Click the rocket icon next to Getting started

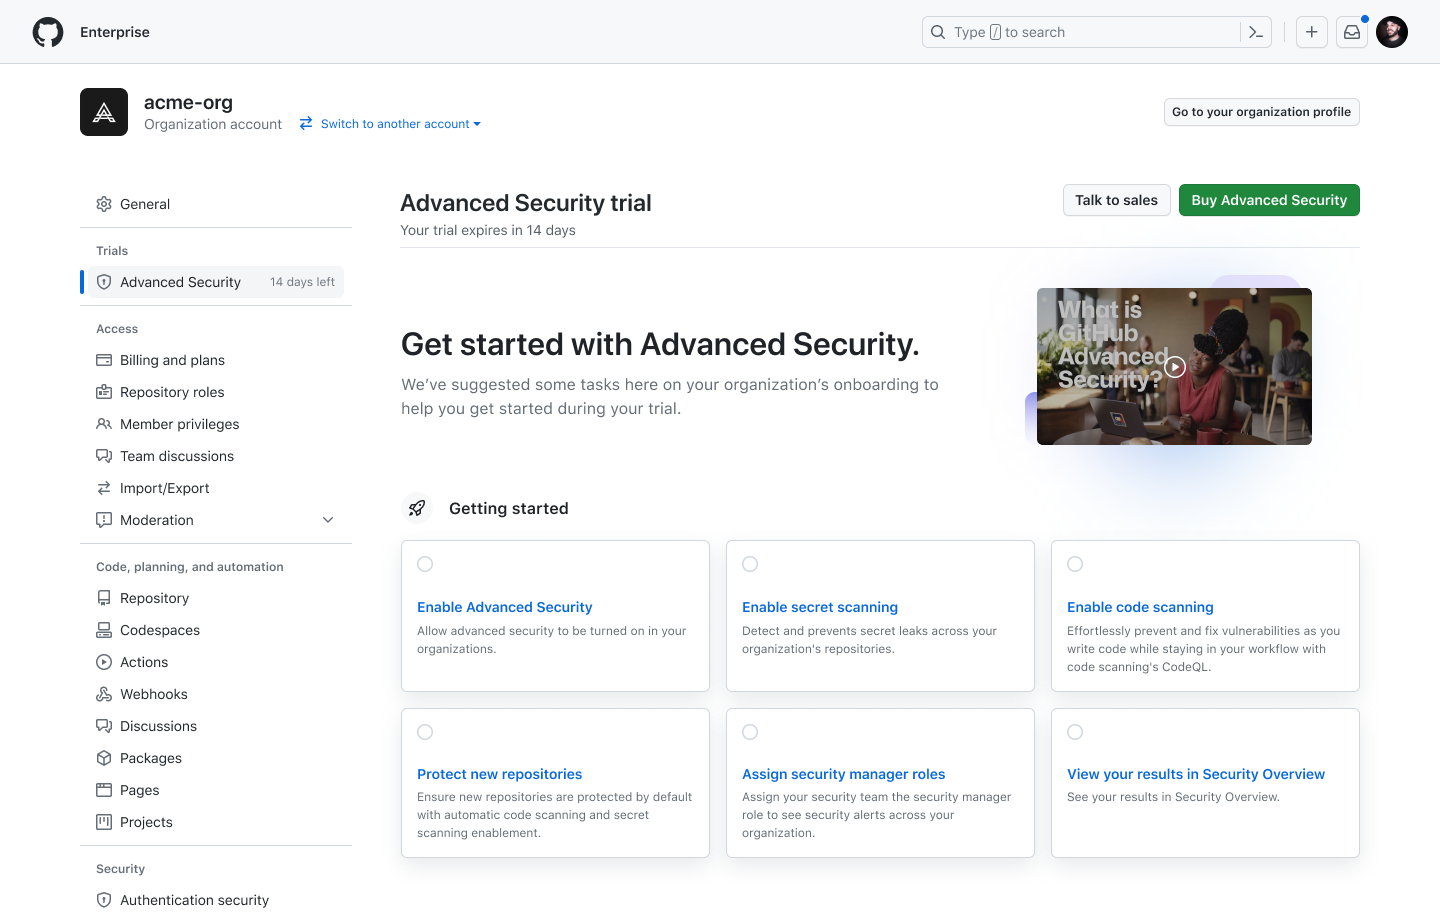[417, 508]
